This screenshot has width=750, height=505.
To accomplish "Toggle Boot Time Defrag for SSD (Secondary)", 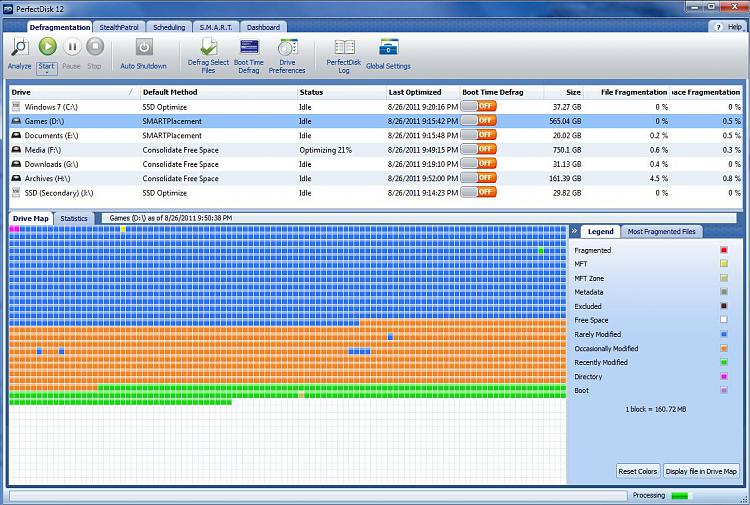I will [x=478, y=192].
